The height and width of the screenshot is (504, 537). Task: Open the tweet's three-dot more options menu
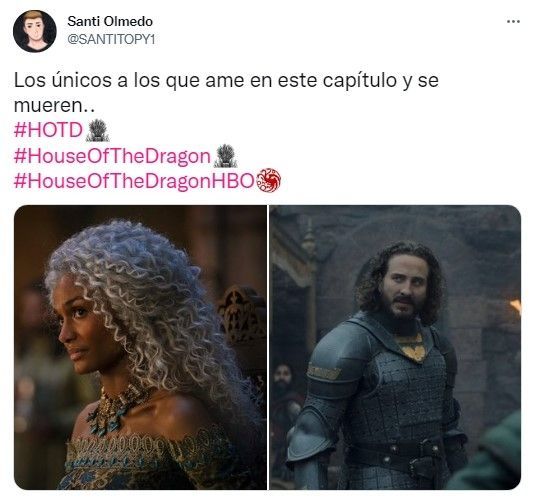pos(513,22)
